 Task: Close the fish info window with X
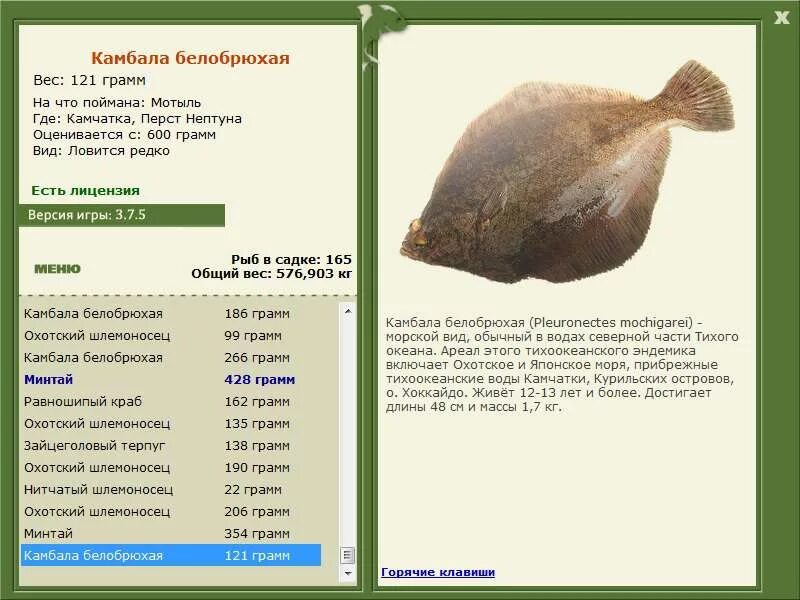coord(781,18)
